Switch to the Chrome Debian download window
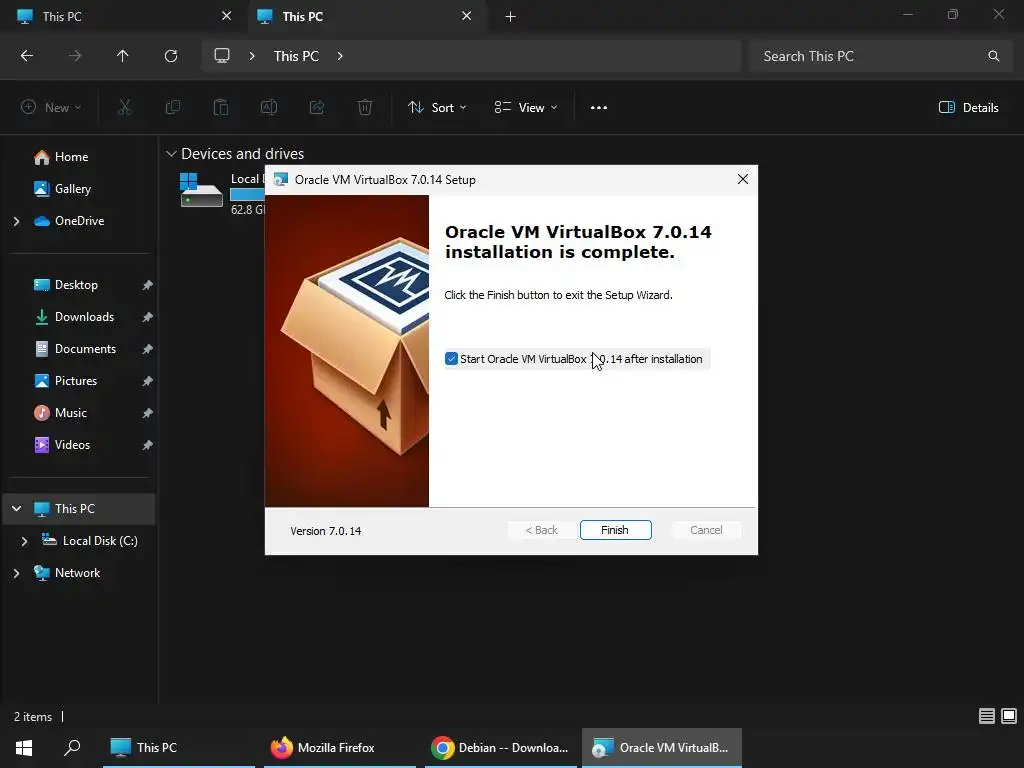This screenshot has width=1024, height=768. click(x=501, y=748)
